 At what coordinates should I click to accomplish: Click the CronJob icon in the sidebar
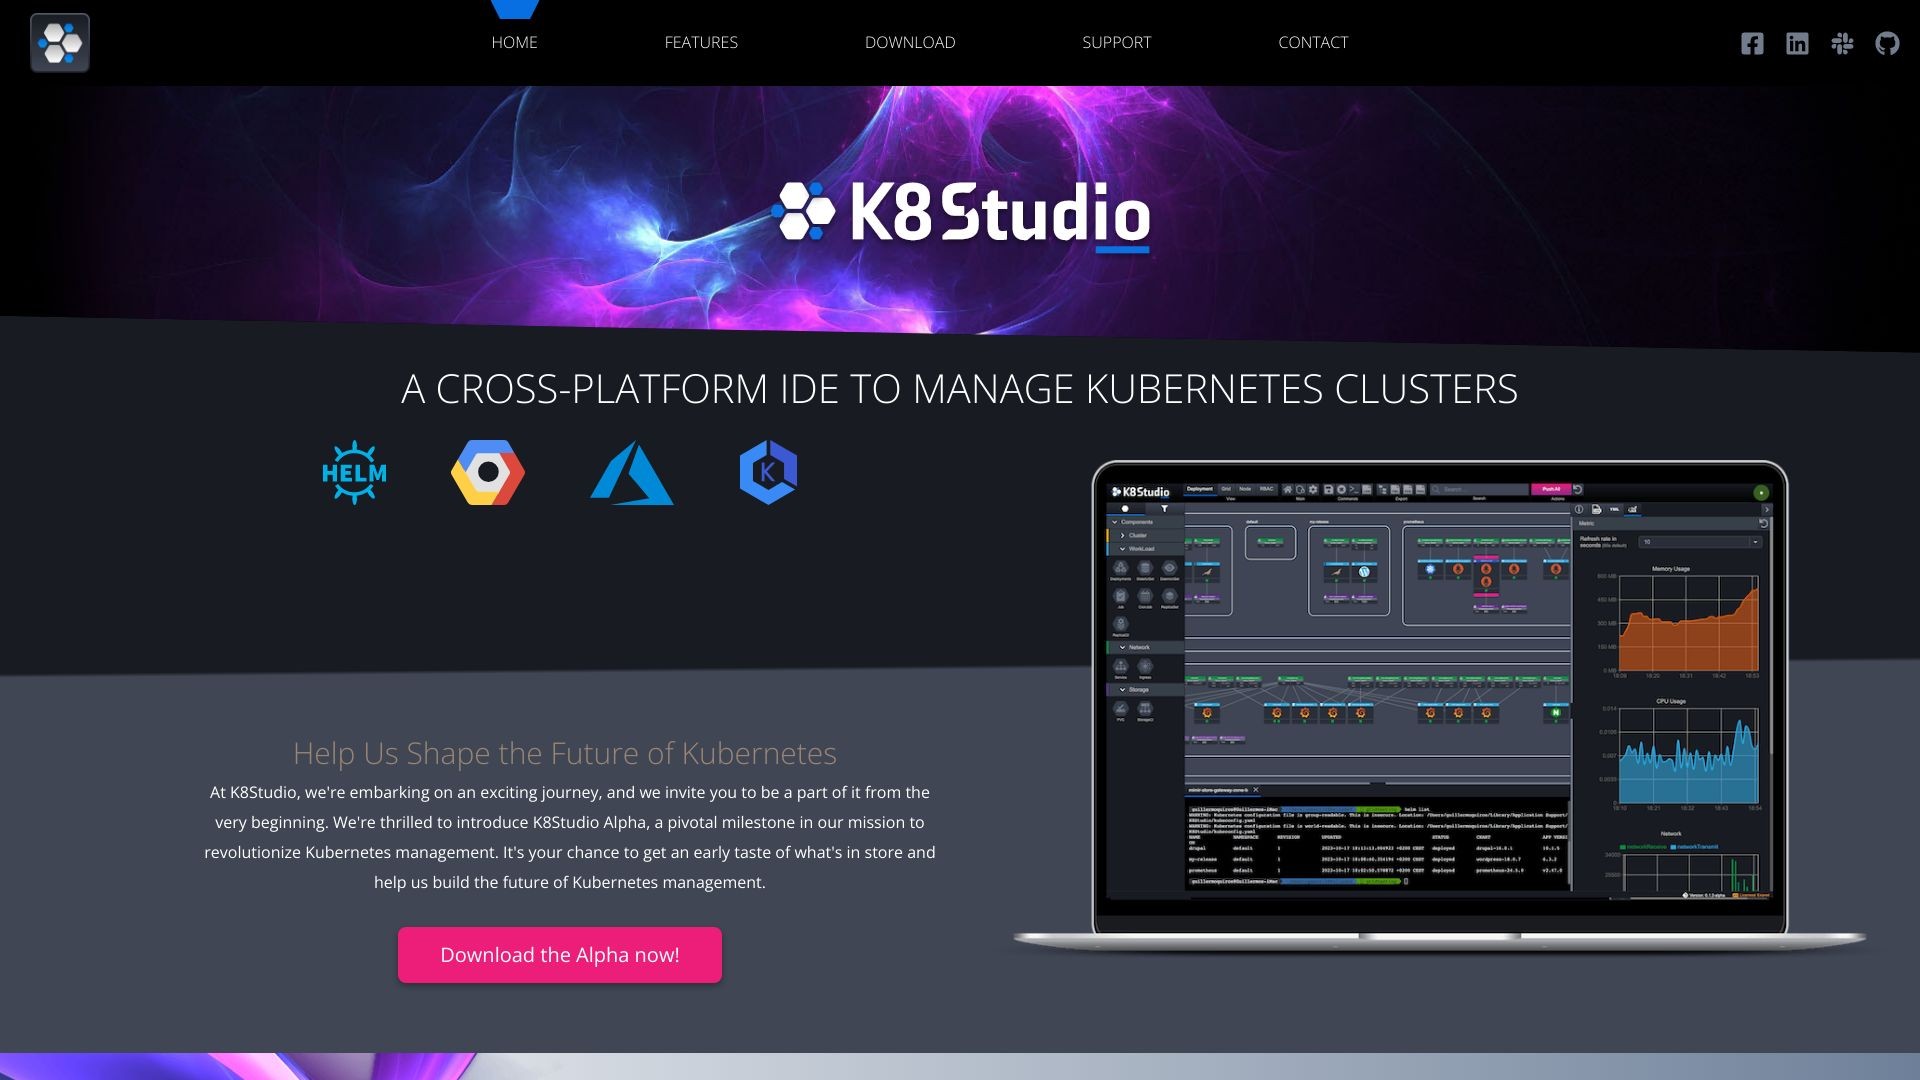pos(1146,596)
